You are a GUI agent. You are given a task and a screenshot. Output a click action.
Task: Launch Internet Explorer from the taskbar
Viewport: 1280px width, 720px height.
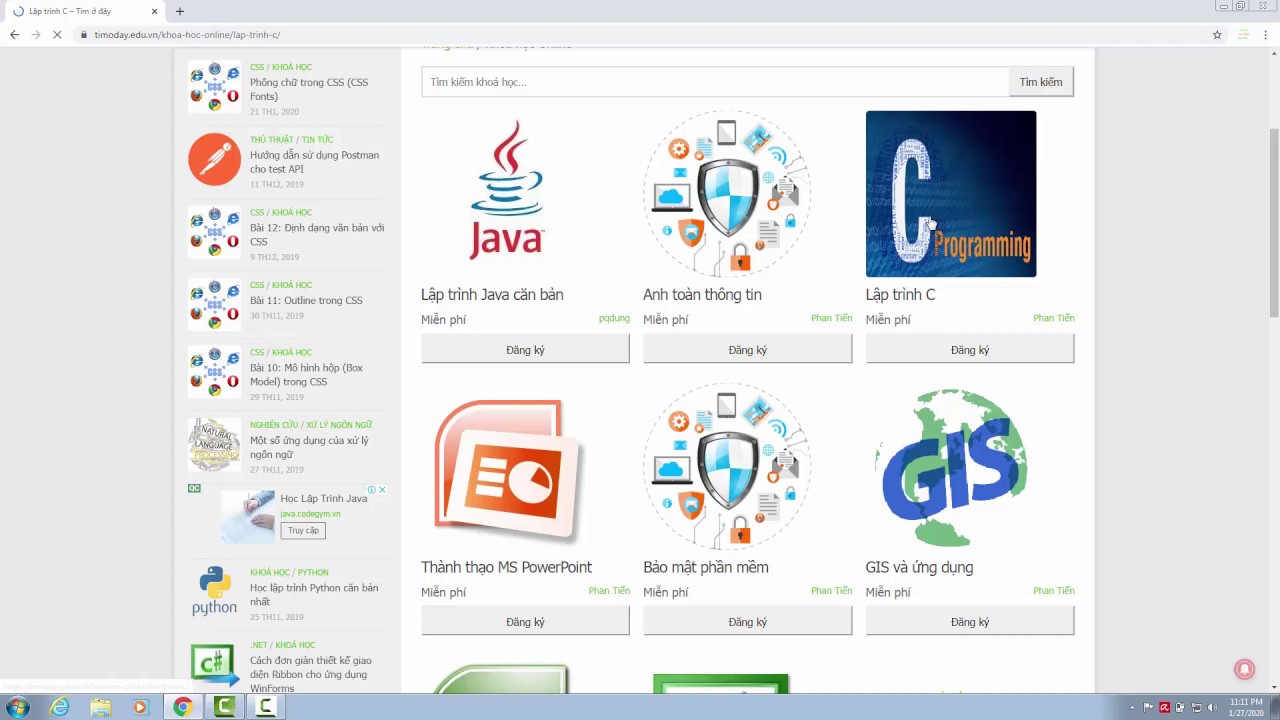60,708
